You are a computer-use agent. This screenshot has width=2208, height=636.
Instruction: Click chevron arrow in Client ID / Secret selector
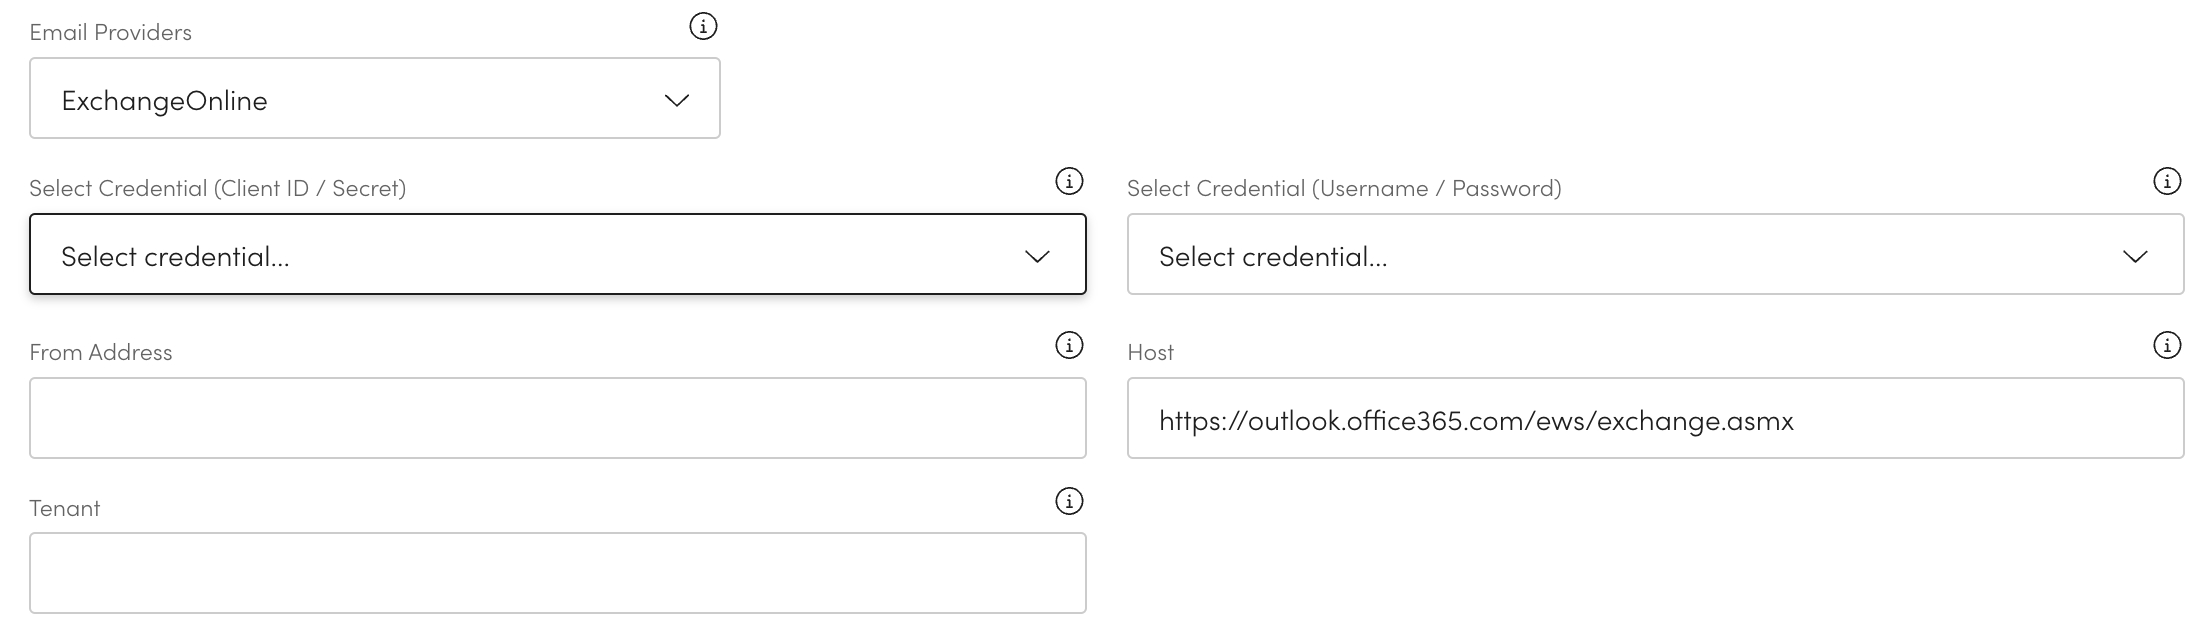tap(1037, 257)
